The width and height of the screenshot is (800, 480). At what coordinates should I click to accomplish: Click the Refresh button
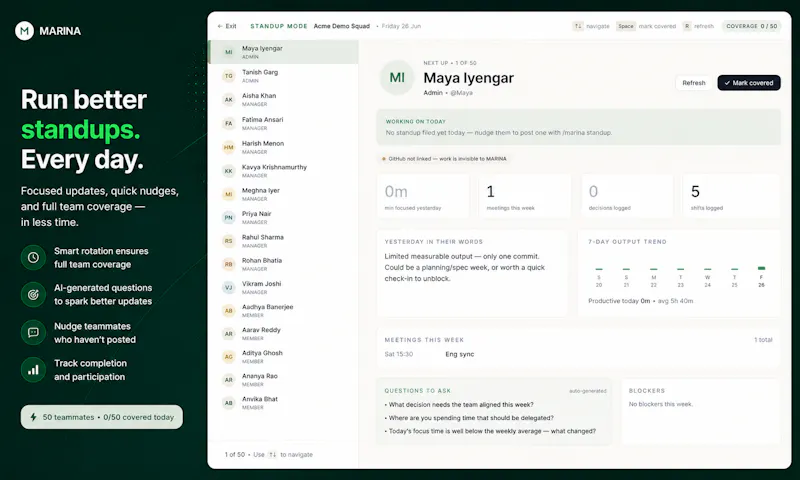(x=693, y=83)
